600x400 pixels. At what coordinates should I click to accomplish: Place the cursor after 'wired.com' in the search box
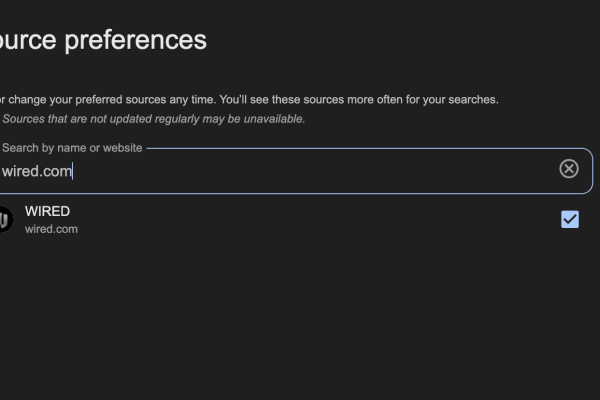(x=72, y=171)
